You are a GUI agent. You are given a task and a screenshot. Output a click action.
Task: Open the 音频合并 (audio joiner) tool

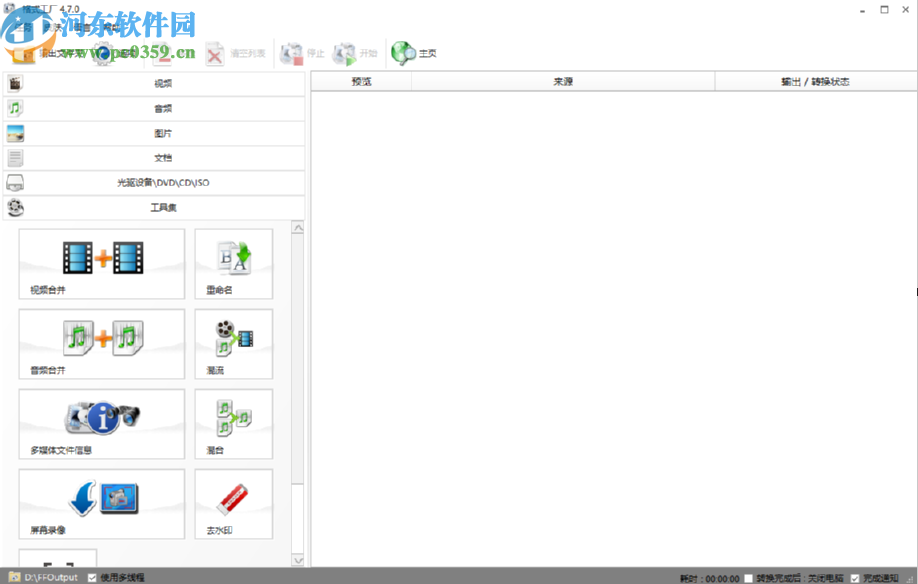101,344
